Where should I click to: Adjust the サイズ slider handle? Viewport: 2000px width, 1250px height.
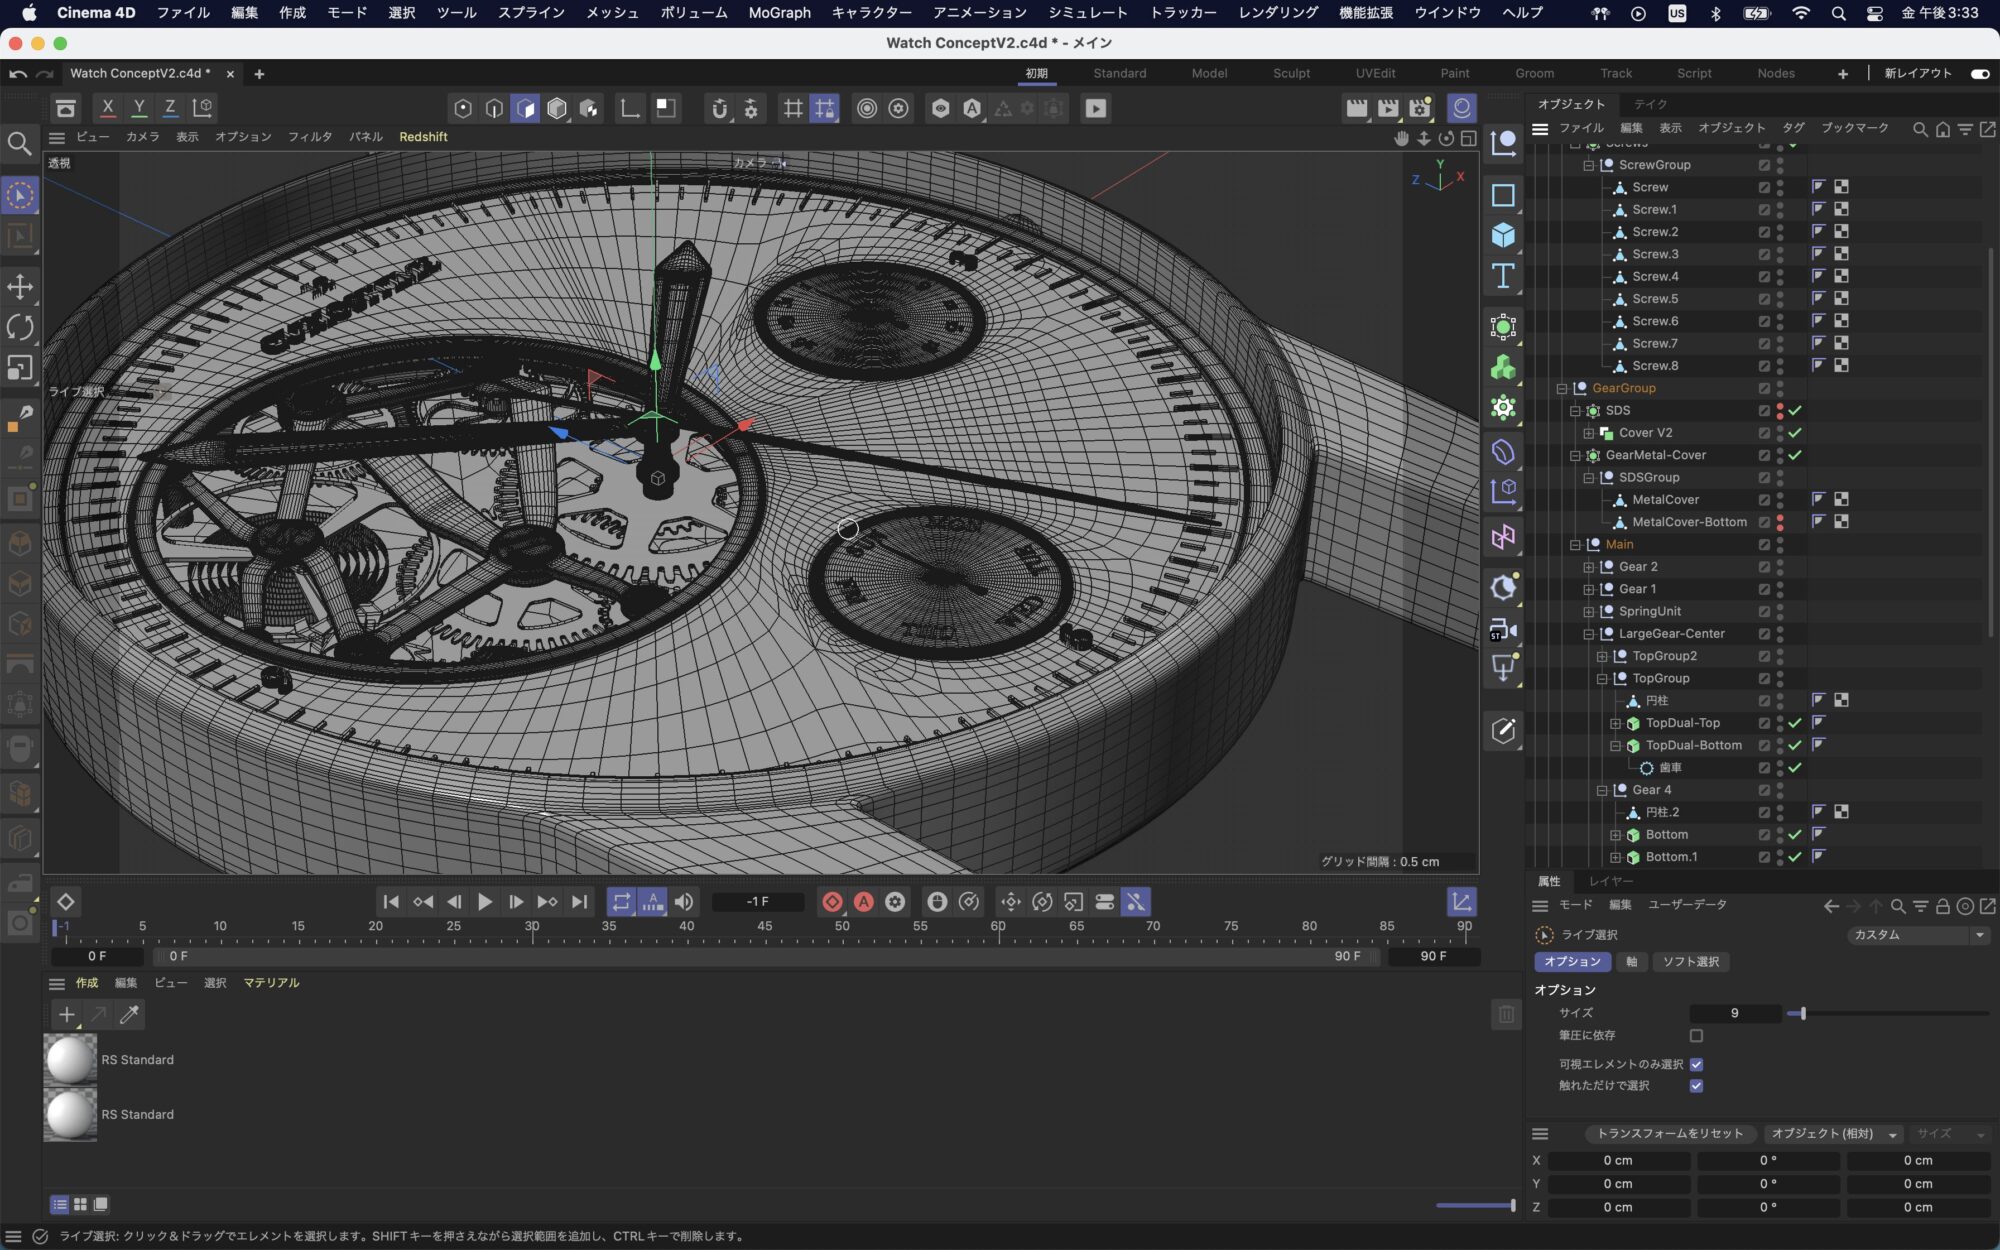click(1802, 1013)
